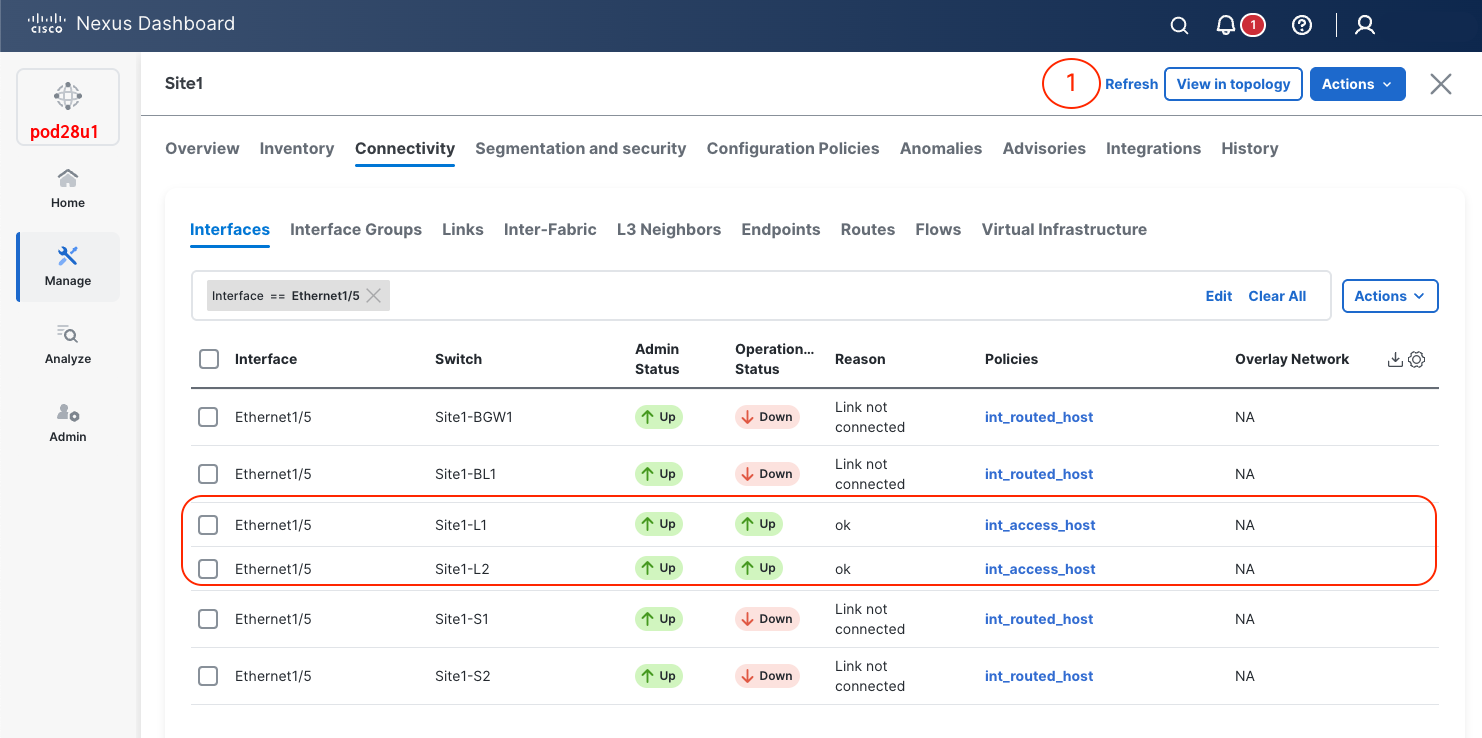Image resolution: width=1482 pixels, height=738 pixels.
Task: Open Admin in the left sidebar
Action: (68, 422)
